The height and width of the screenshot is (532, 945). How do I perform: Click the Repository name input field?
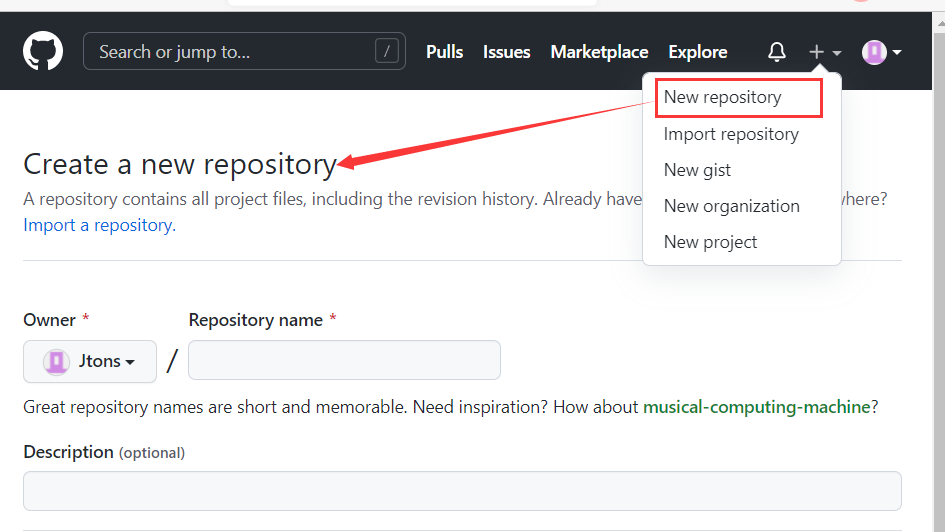pyautogui.click(x=344, y=360)
